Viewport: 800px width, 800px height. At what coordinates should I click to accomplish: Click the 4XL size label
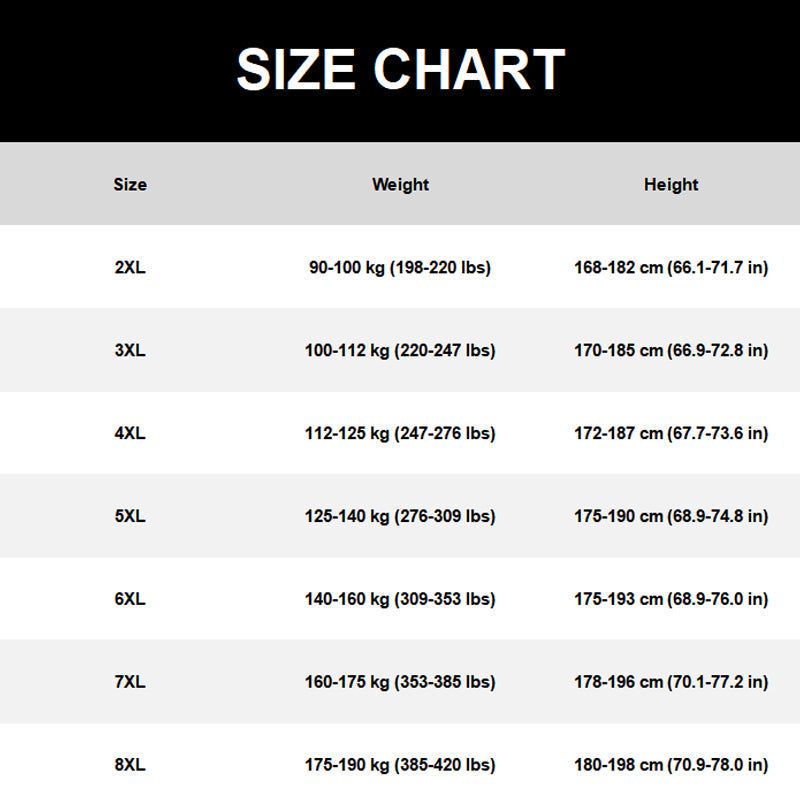point(130,433)
